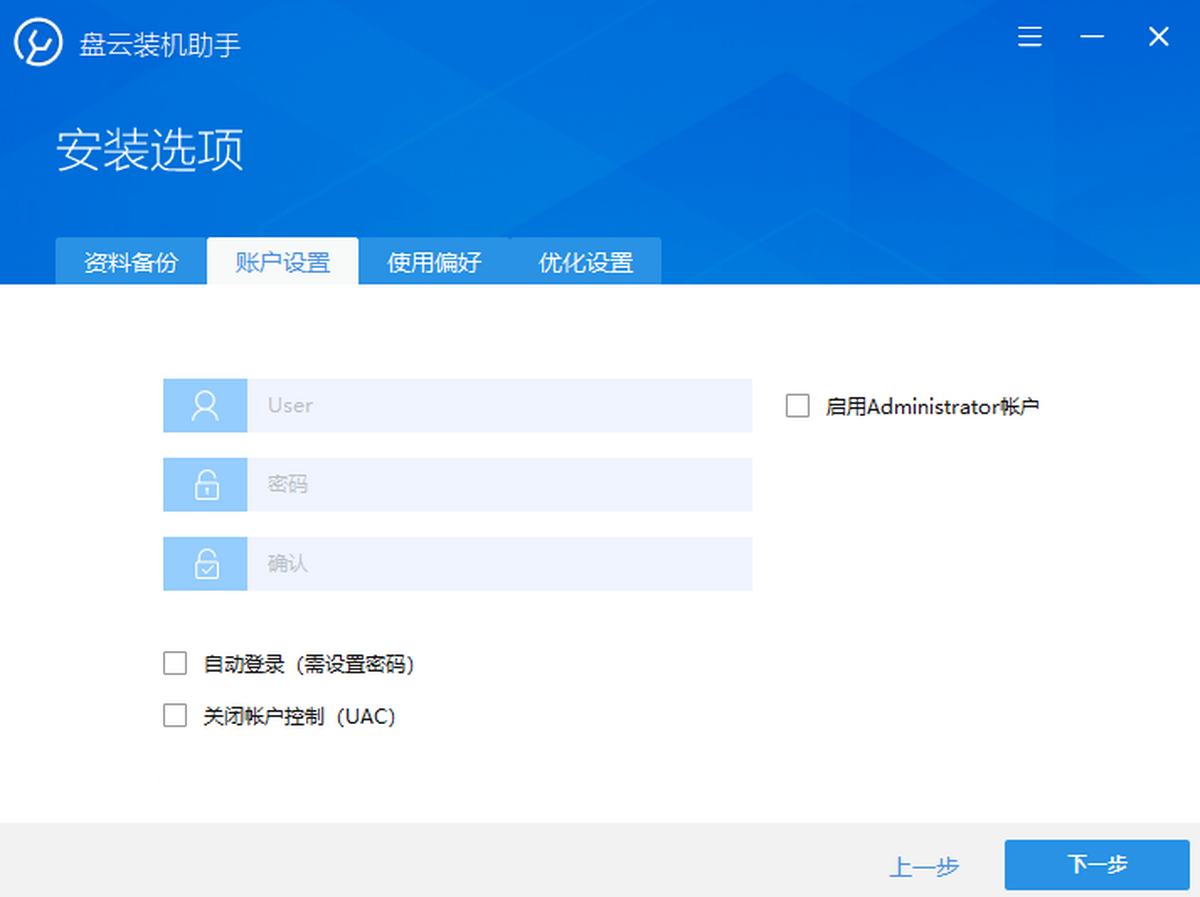Click the 盘云装机助手 logo icon
Screen dimensions: 1200x897
coord(38,44)
